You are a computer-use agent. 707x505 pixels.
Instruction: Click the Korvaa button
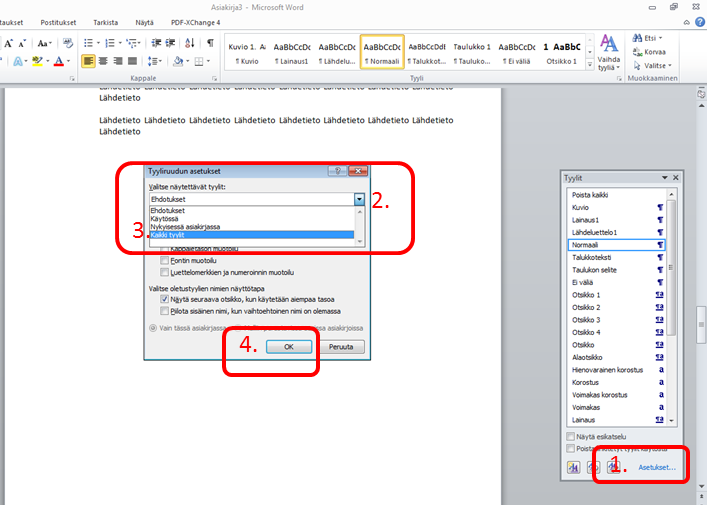pos(649,52)
